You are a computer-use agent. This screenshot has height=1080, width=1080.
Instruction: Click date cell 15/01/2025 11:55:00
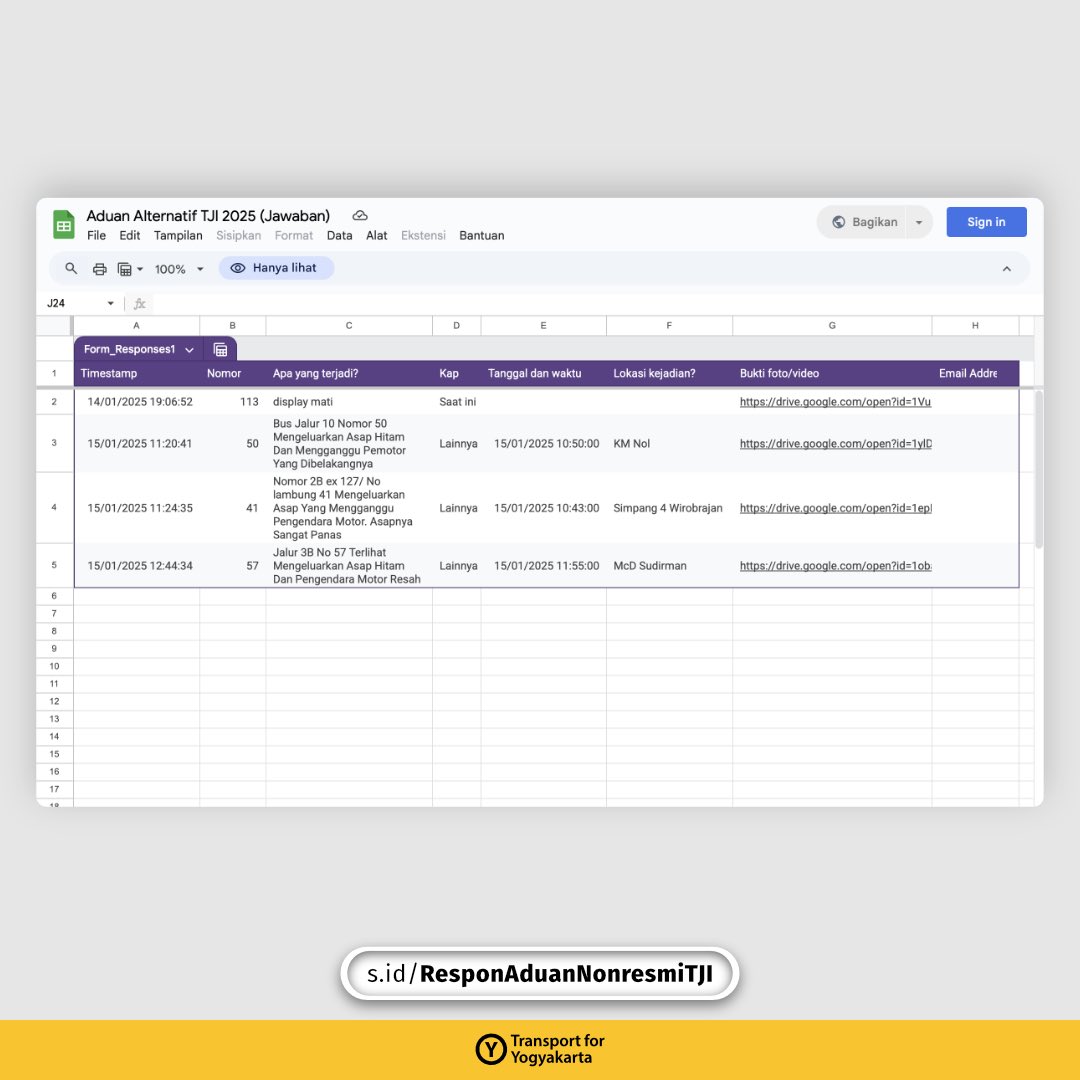pyautogui.click(x=543, y=566)
